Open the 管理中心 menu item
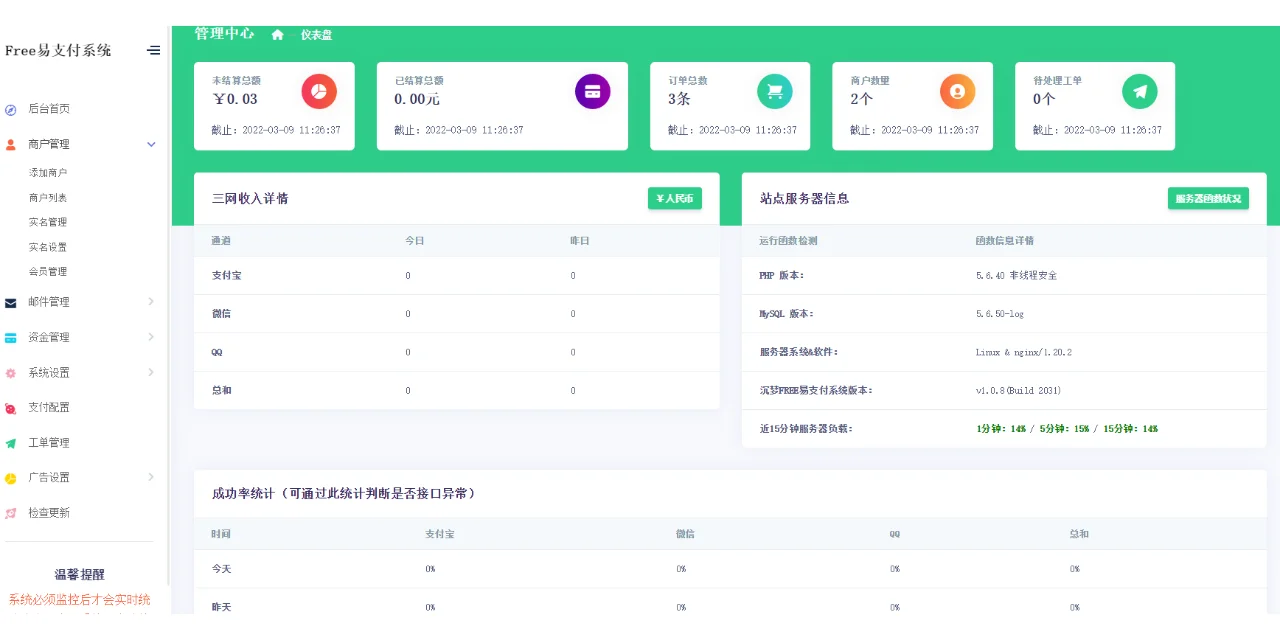This screenshot has height=640, width=1280. 222,33
